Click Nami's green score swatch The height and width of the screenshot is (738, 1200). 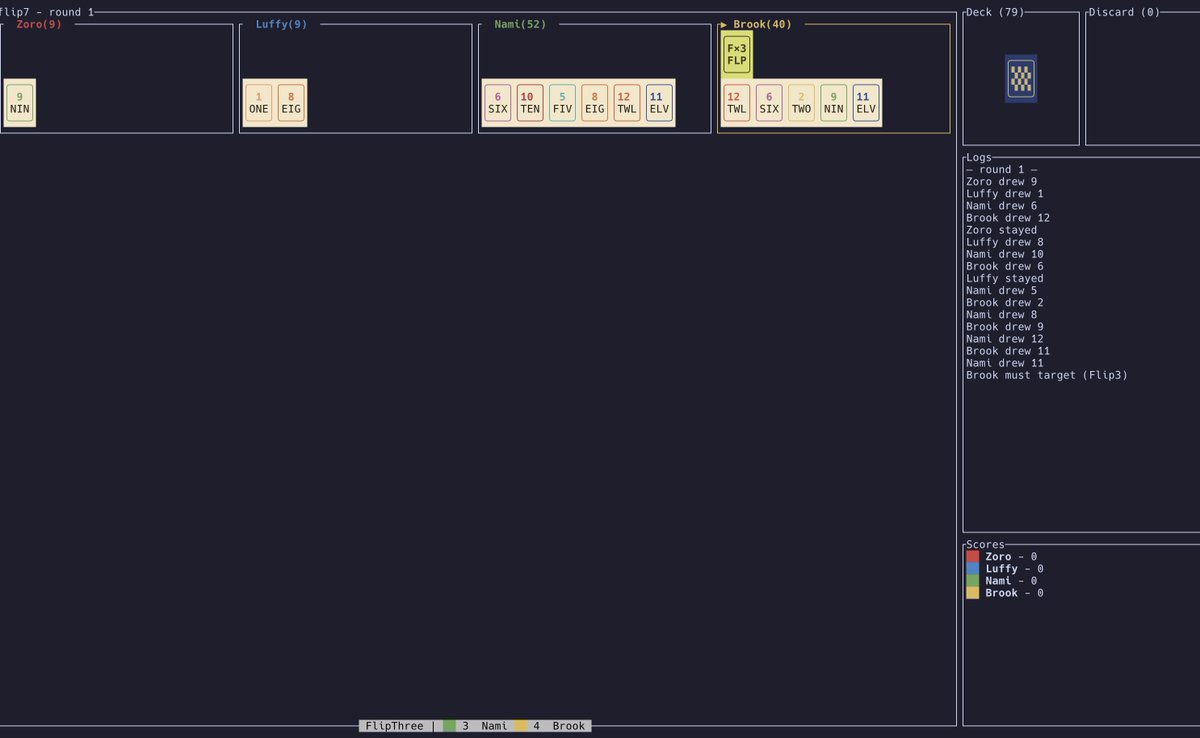(x=973, y=581)
